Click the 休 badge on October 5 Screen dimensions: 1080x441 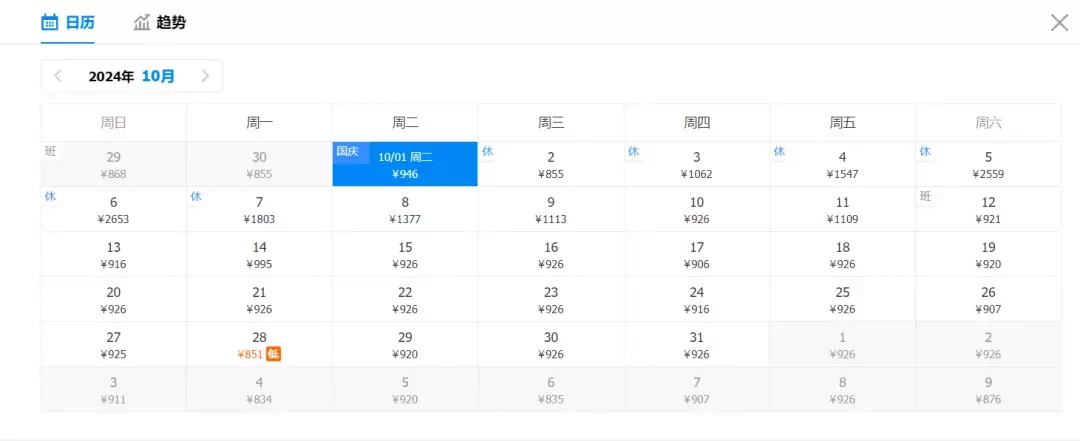tap(925, 151)
